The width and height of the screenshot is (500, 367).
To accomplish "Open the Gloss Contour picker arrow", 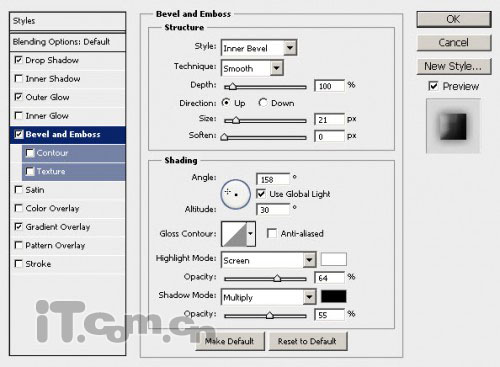I will point(251,234).
